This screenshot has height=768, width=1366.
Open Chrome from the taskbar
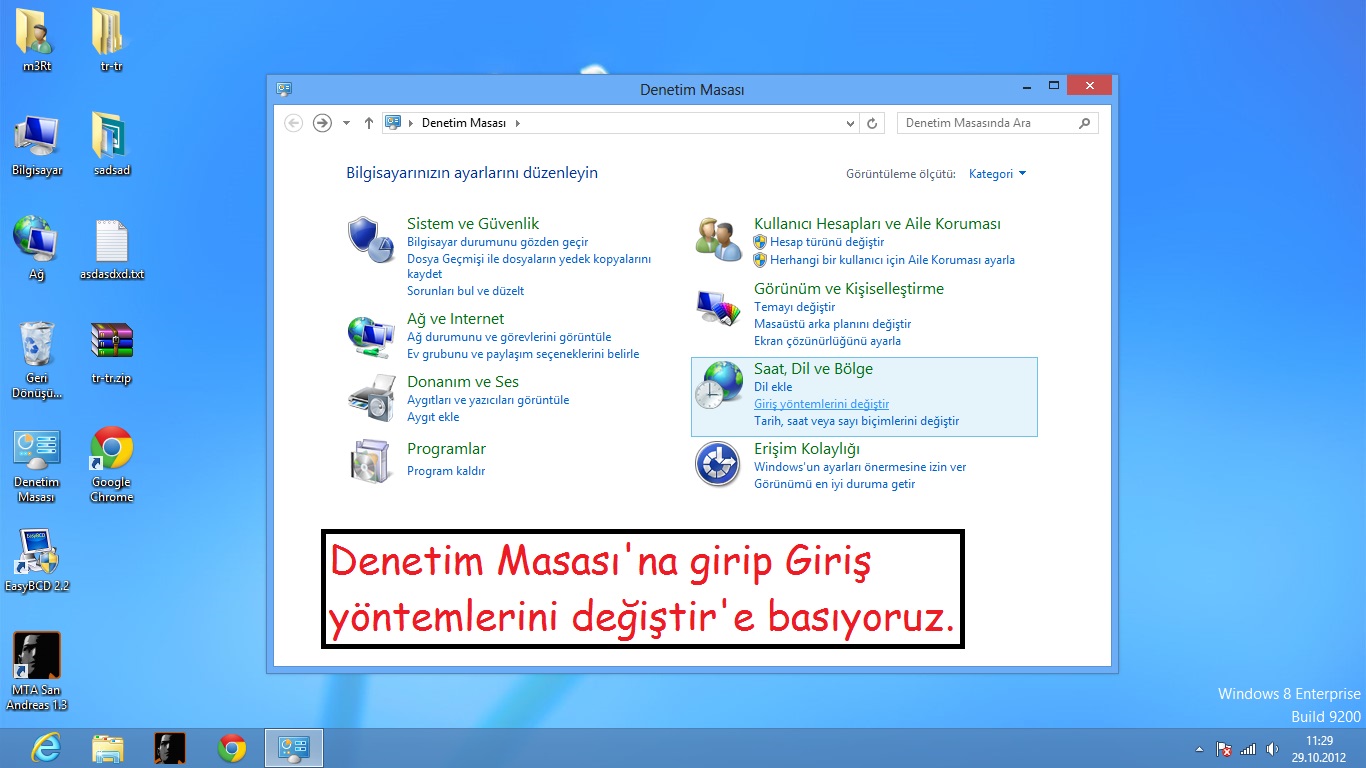pyautogui.click(x=232, y=748)
